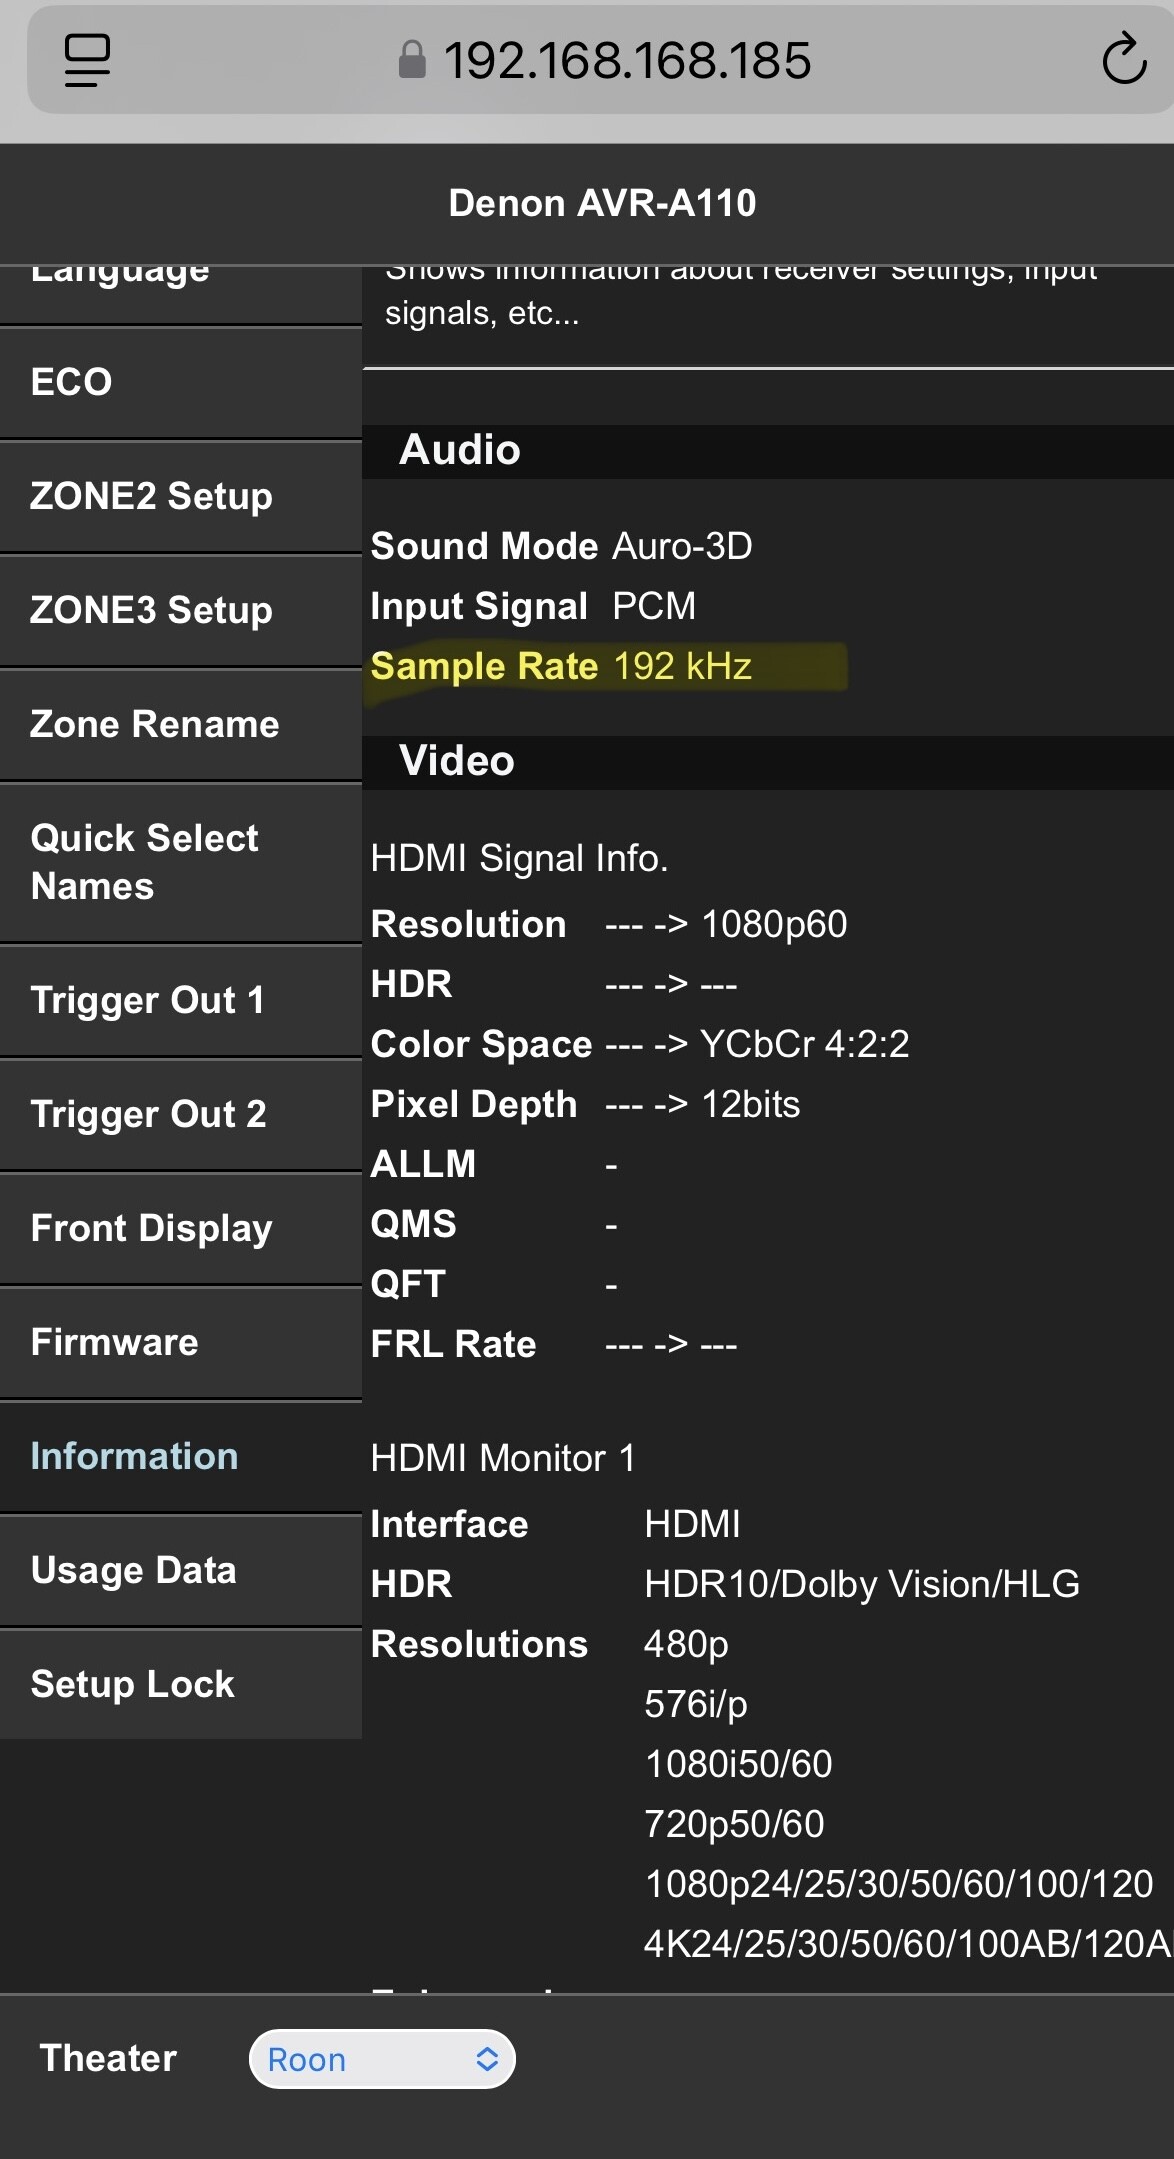
Task: Reload the page with the refresh icon
Action: pyautogui.click(x=1124, y=59)
